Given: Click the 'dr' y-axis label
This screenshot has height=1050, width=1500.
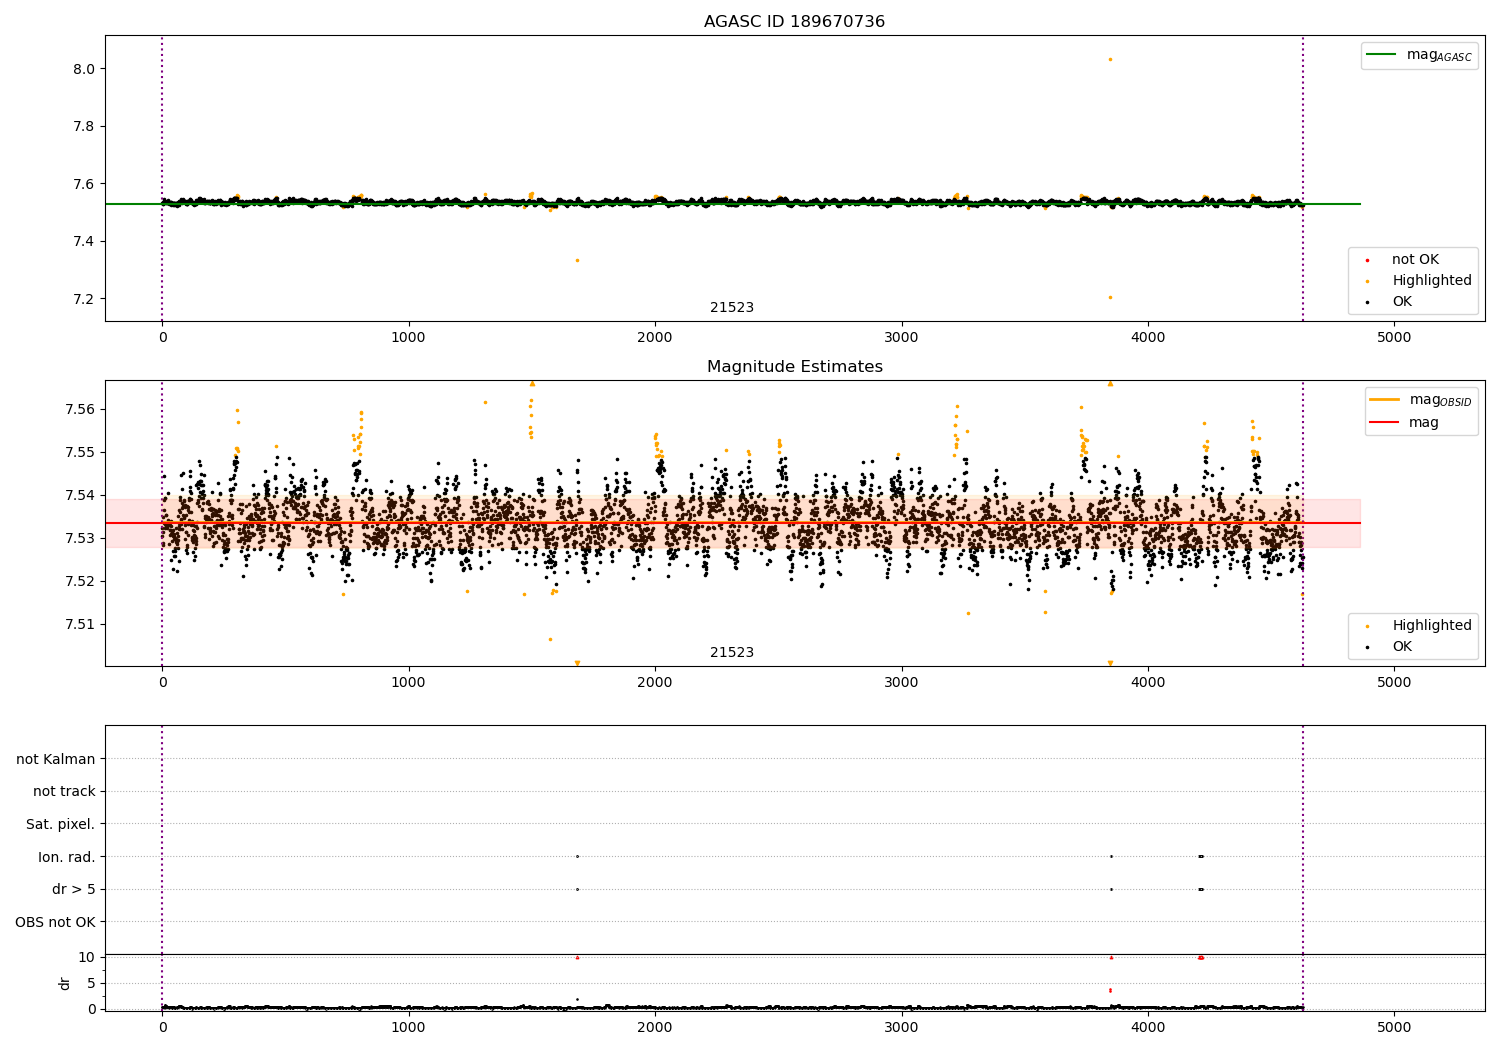Looking at the screenshot, I should [65, 983].
